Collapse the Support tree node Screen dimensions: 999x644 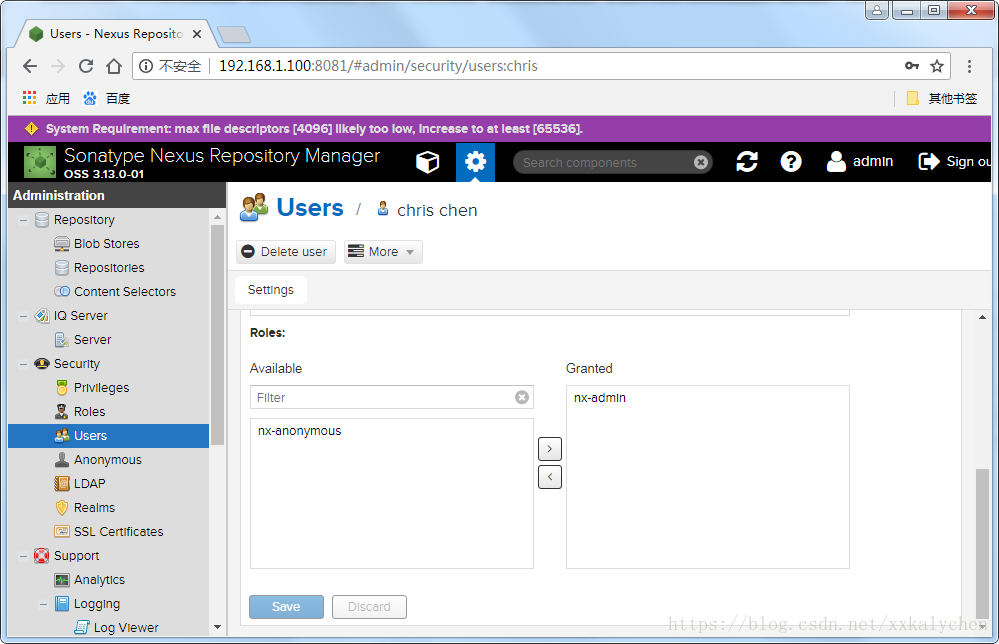[24, 556]
